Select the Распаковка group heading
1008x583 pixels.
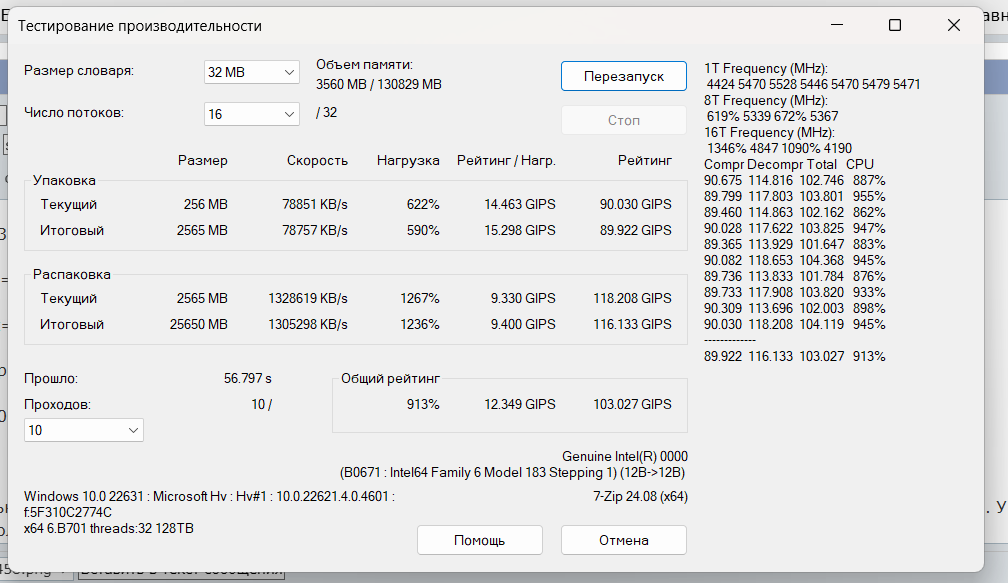72,274
